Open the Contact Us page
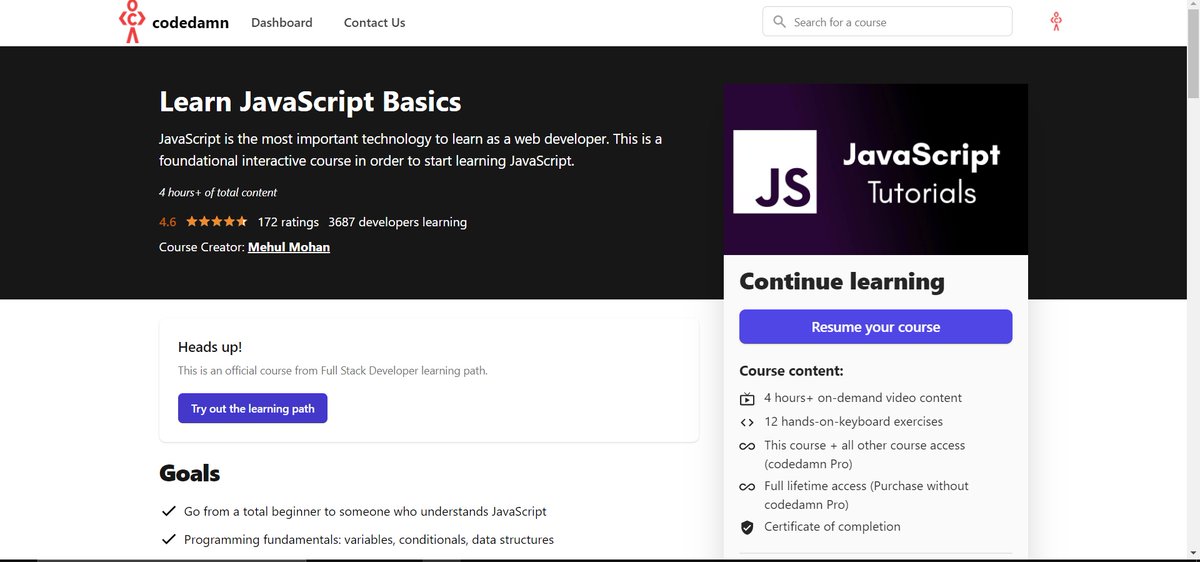Image resolution: width=1200 pixels, height=562 pixels. point(374,22)
